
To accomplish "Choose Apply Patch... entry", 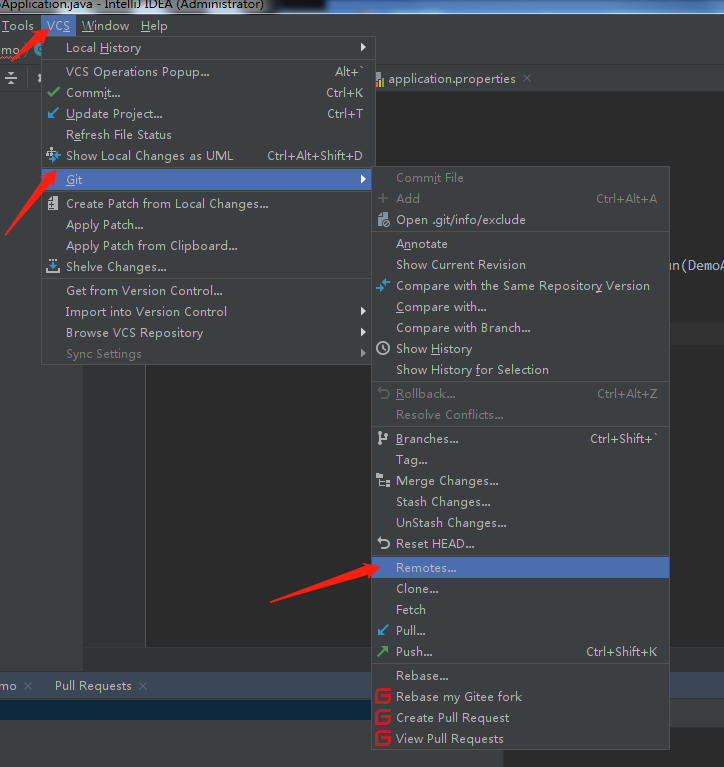I will tap(206, 225).
